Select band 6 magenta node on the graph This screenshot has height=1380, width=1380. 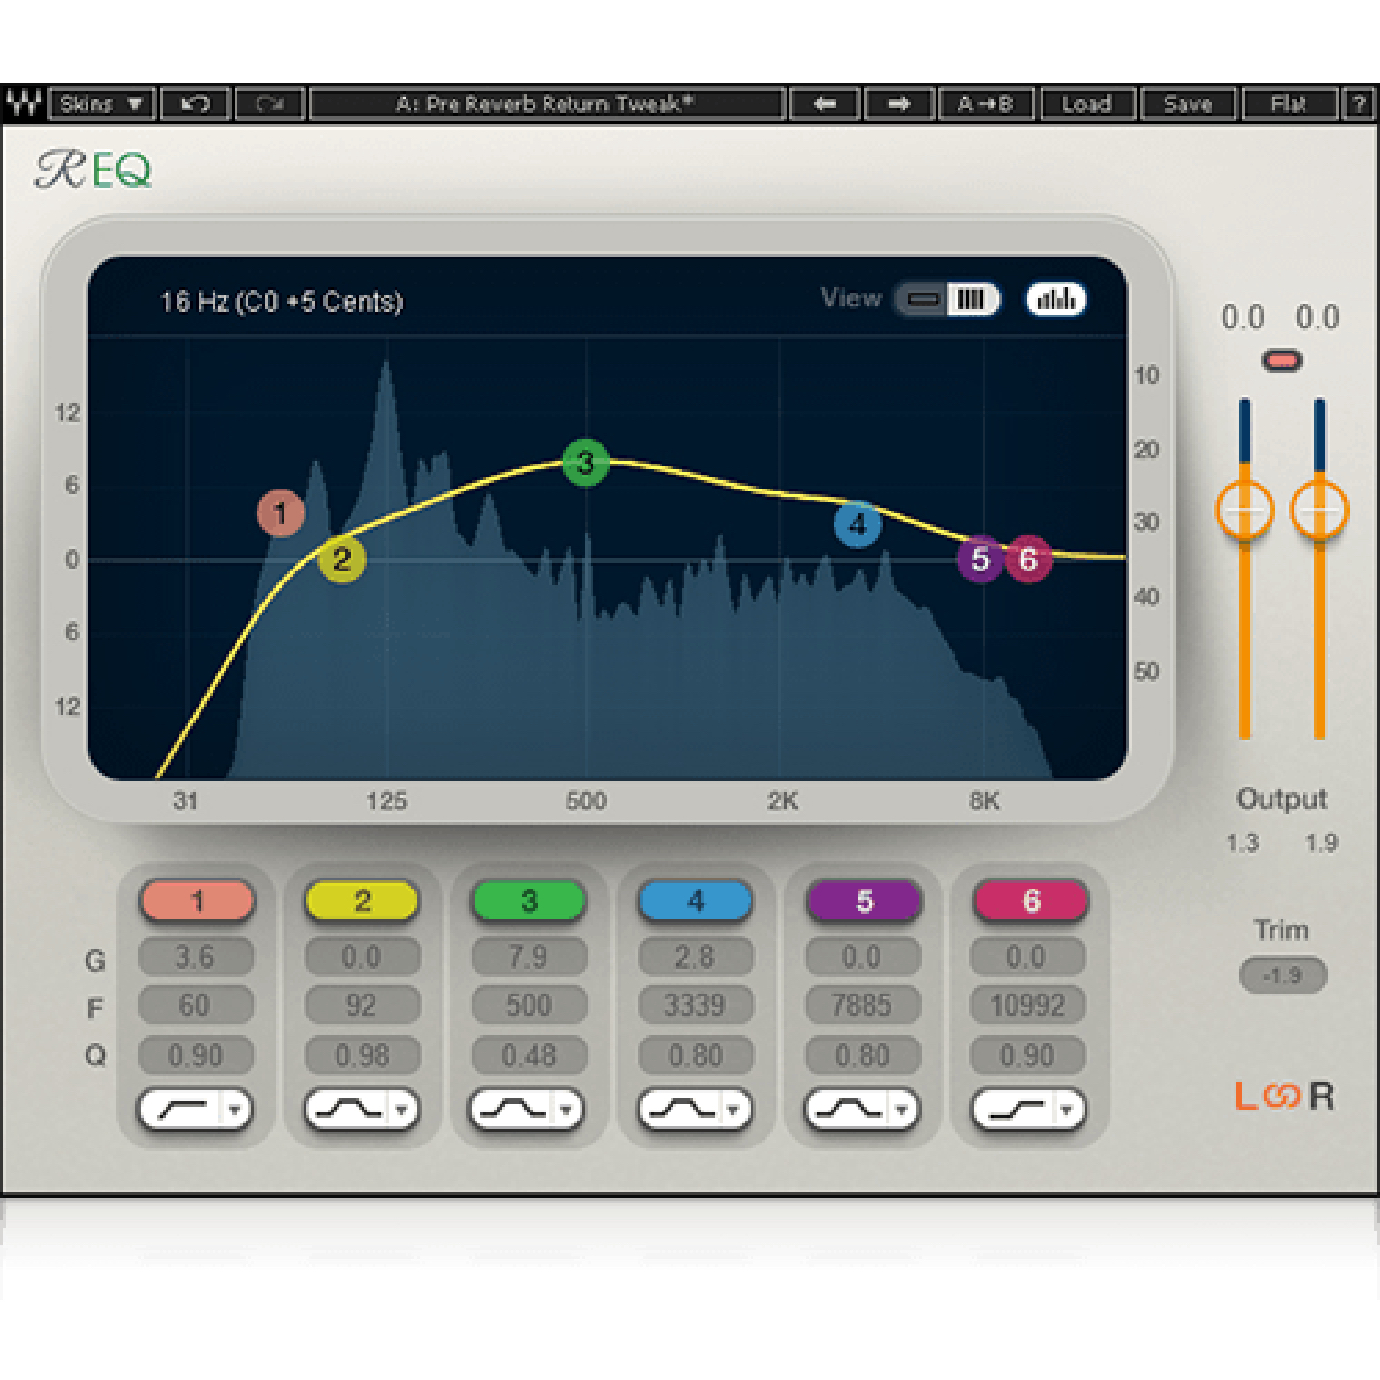coord(1029,559)
